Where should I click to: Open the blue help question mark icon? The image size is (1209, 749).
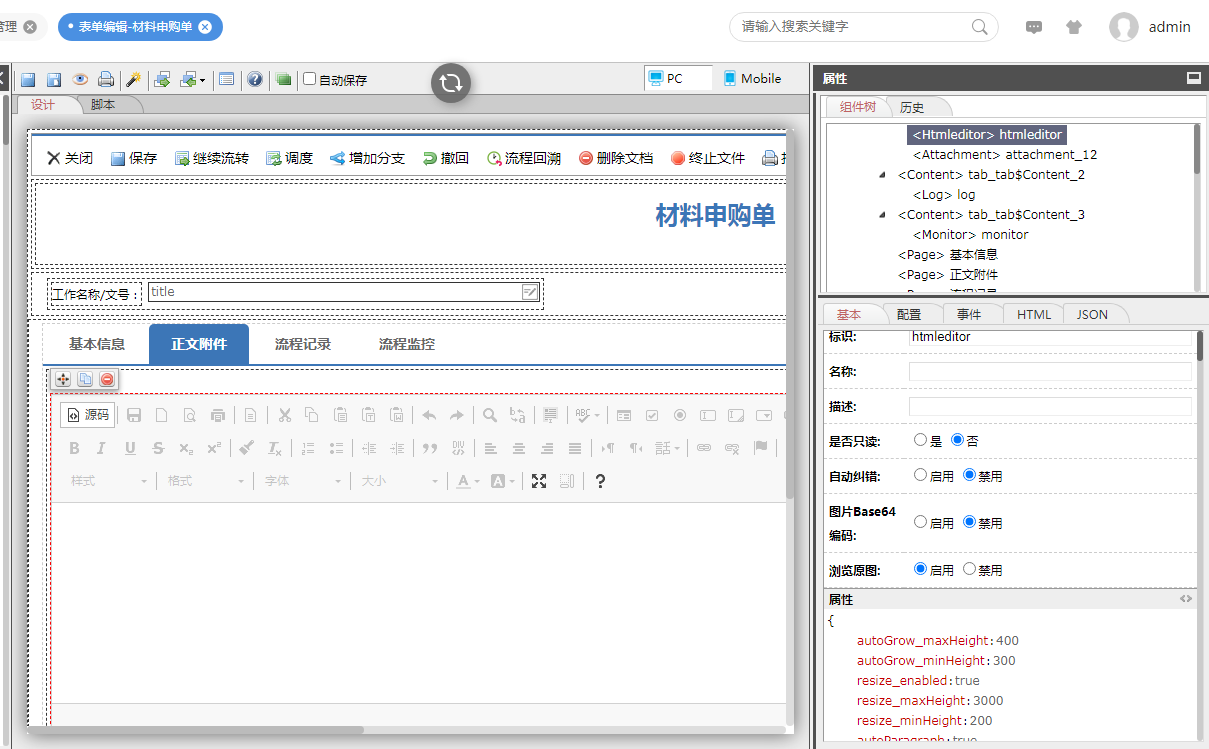tap(255, 79)
